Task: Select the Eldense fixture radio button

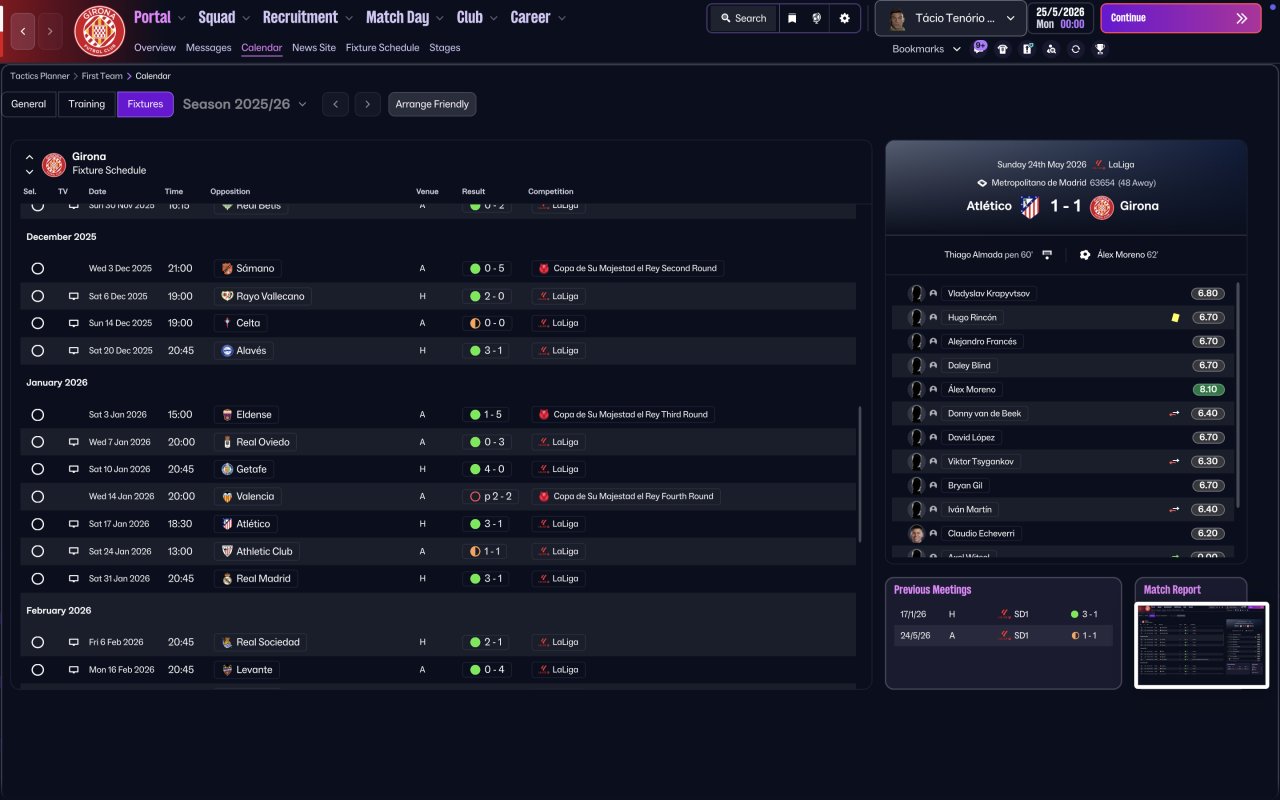Action: point(38,414)
